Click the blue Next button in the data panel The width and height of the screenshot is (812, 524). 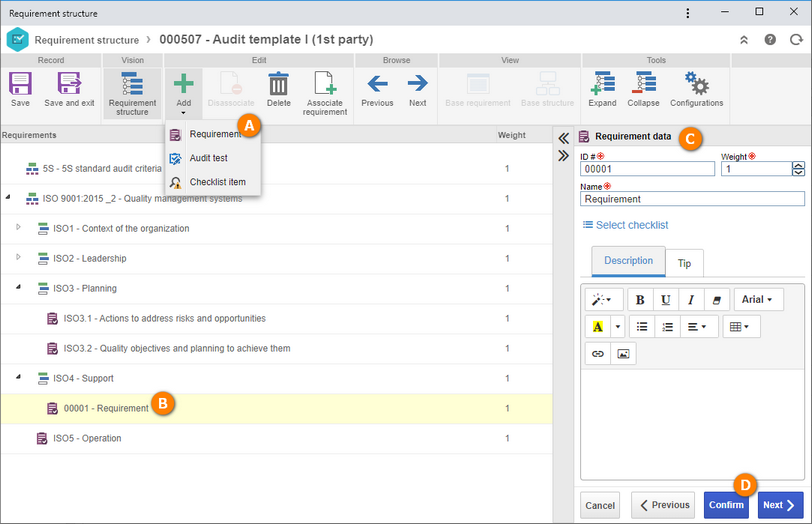click(780, 505)
